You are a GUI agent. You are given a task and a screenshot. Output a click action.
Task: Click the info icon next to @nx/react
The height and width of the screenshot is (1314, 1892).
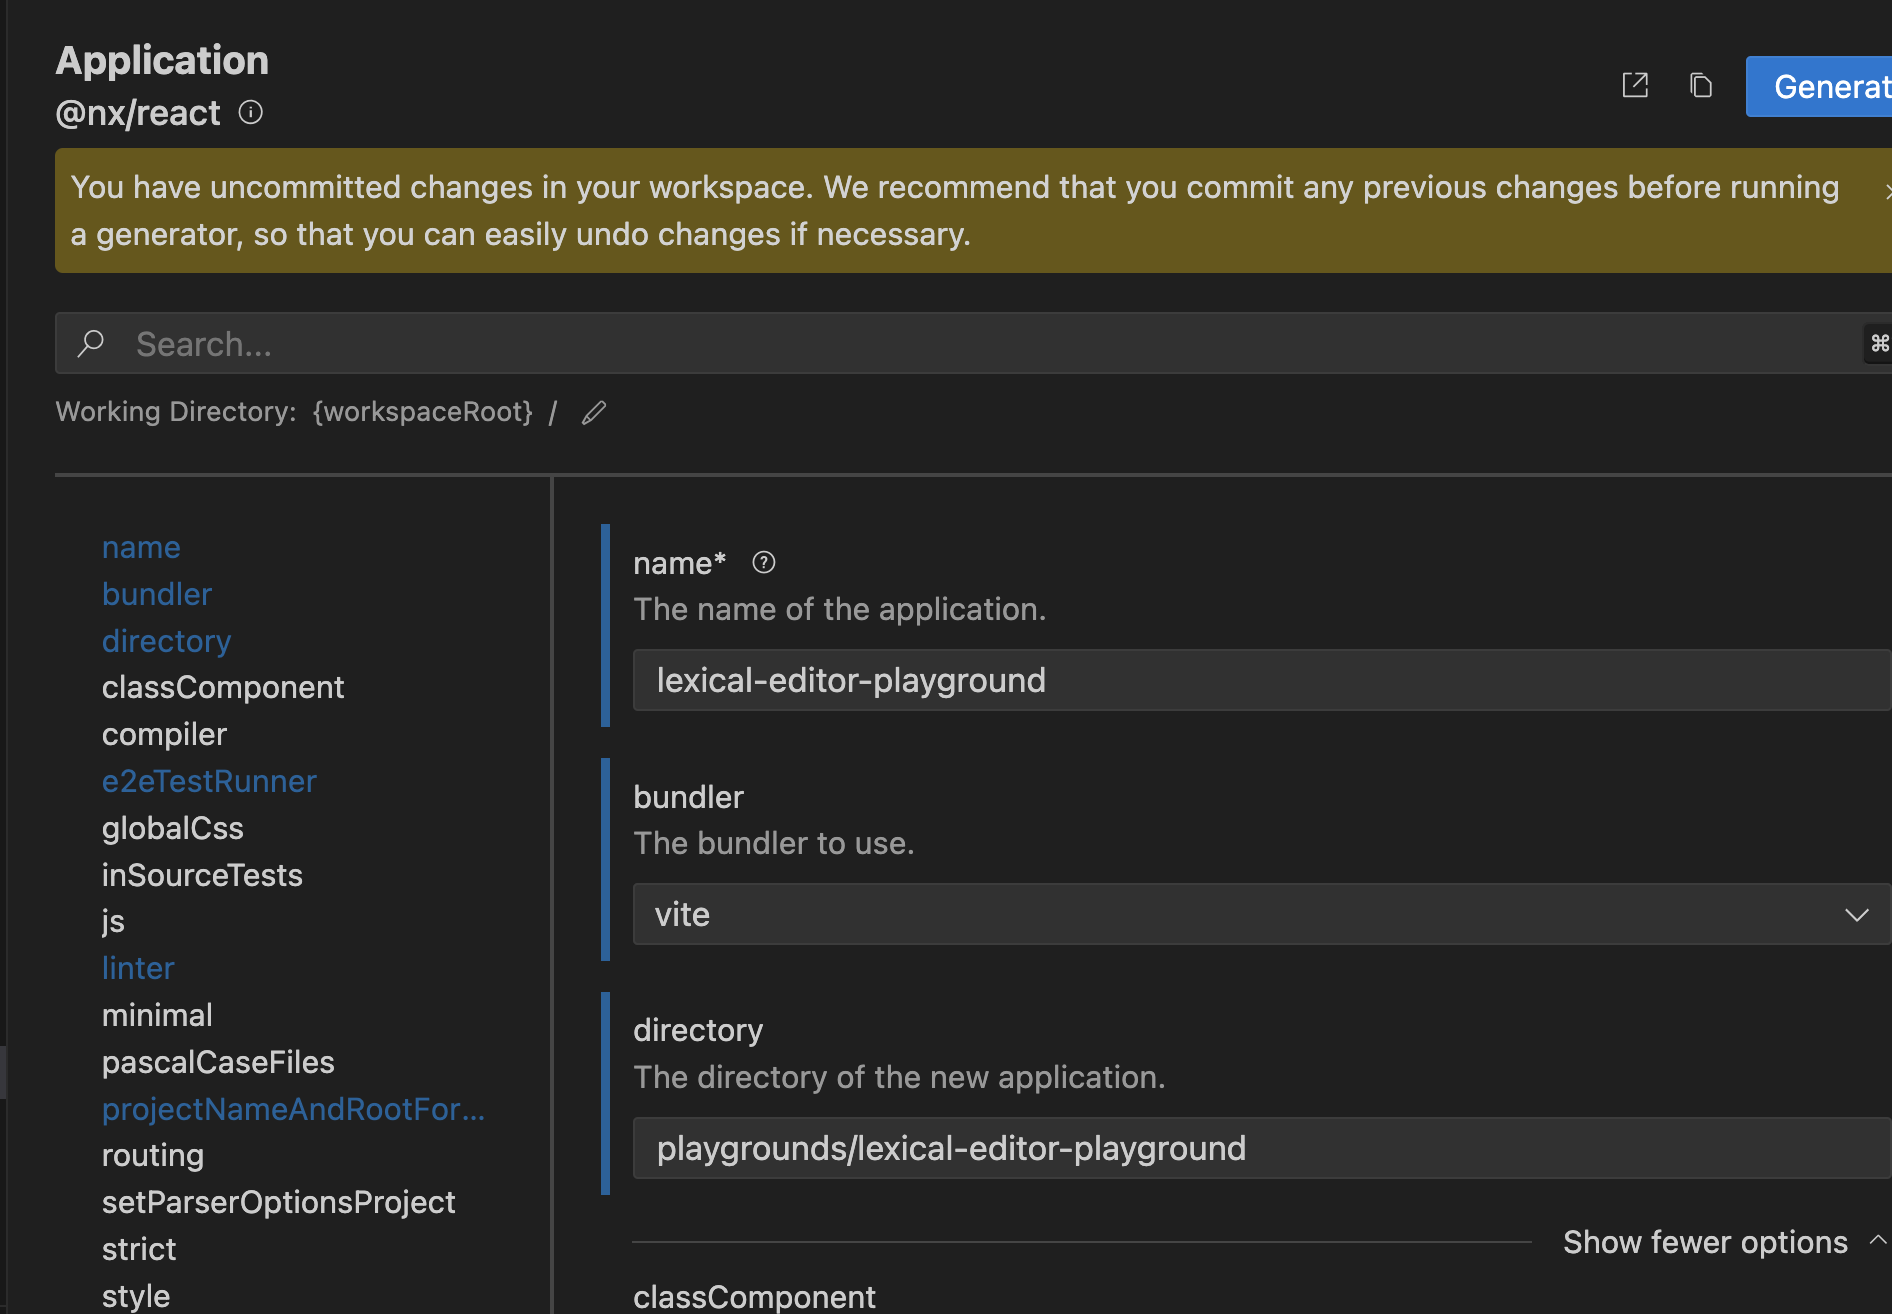[x=251, y=113]
